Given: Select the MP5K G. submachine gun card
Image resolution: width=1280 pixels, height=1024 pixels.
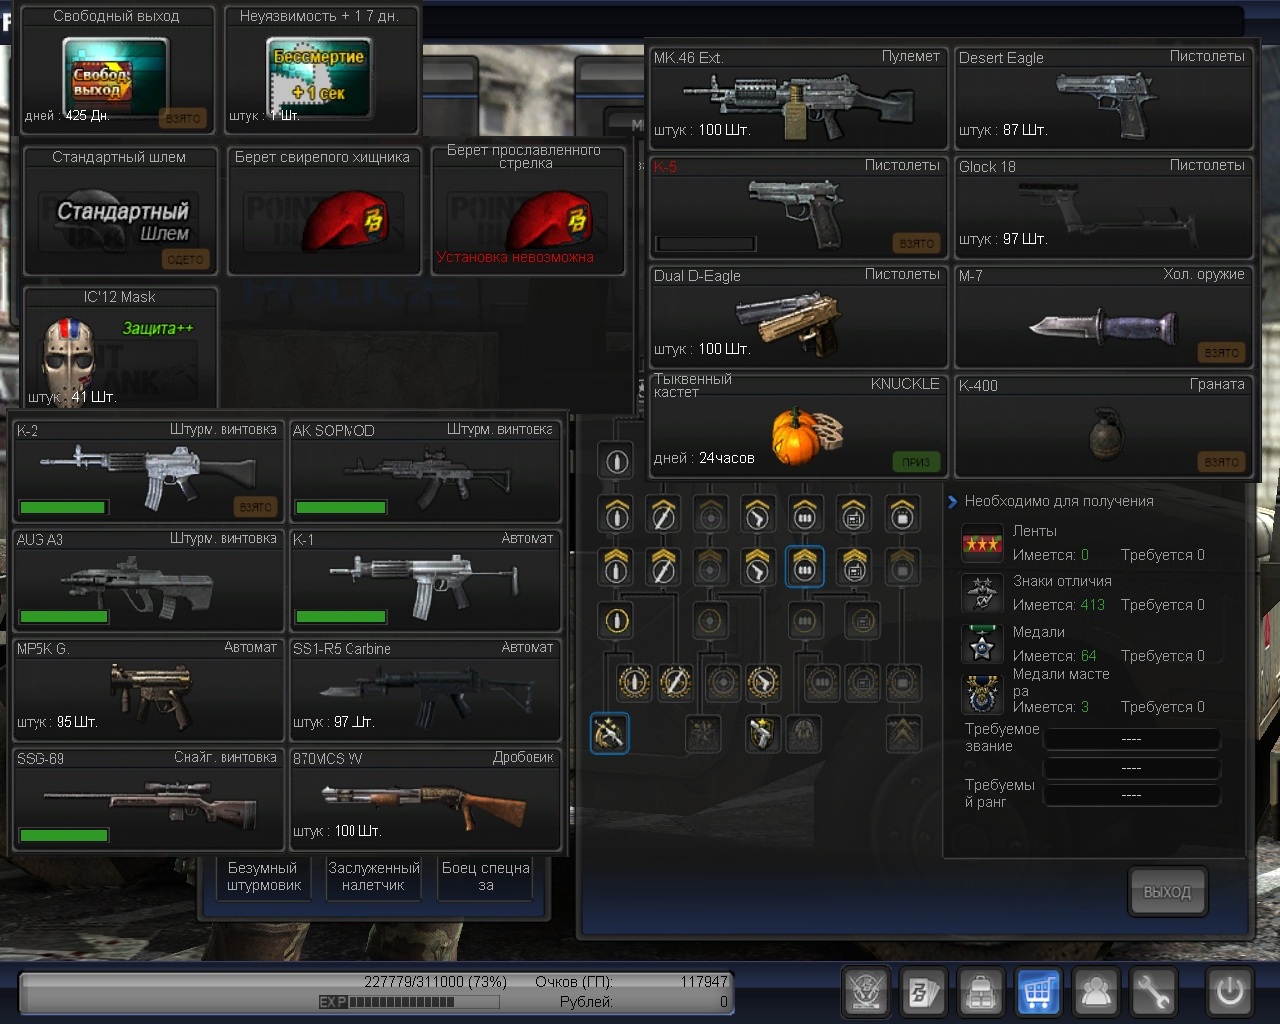Looking at the screenshot, I should coord(149,690).
